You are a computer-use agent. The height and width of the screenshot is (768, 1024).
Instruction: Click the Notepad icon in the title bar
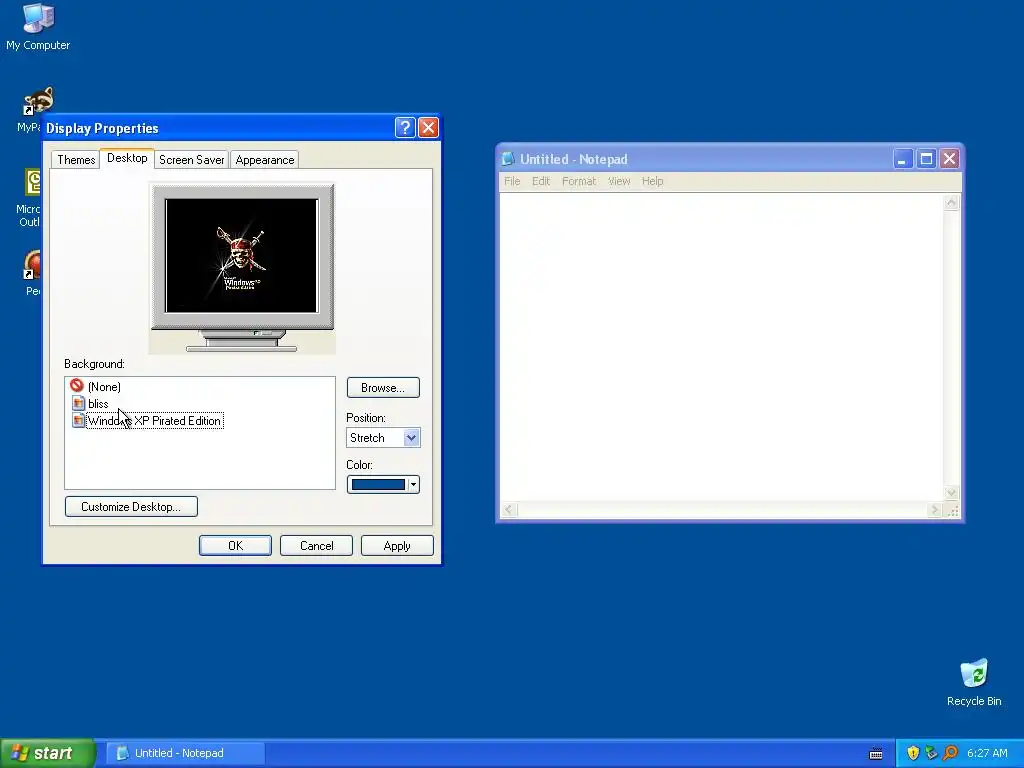[508, 159]
